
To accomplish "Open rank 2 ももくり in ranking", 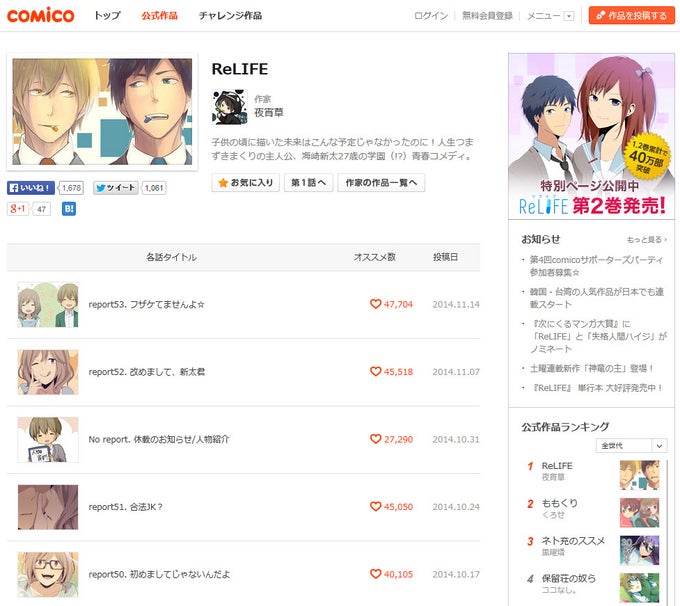I will [559, 504].
